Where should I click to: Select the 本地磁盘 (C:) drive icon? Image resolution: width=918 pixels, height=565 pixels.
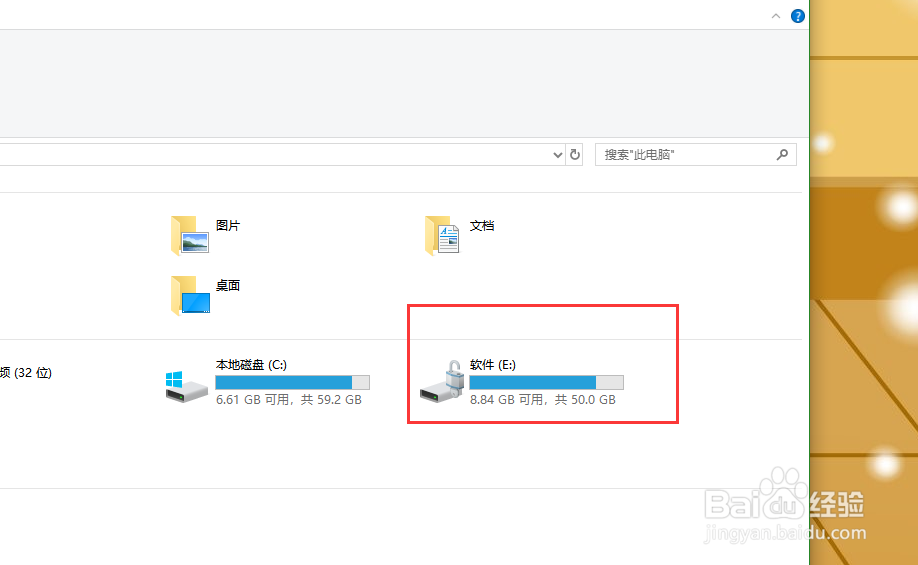(x=187, y=385)
